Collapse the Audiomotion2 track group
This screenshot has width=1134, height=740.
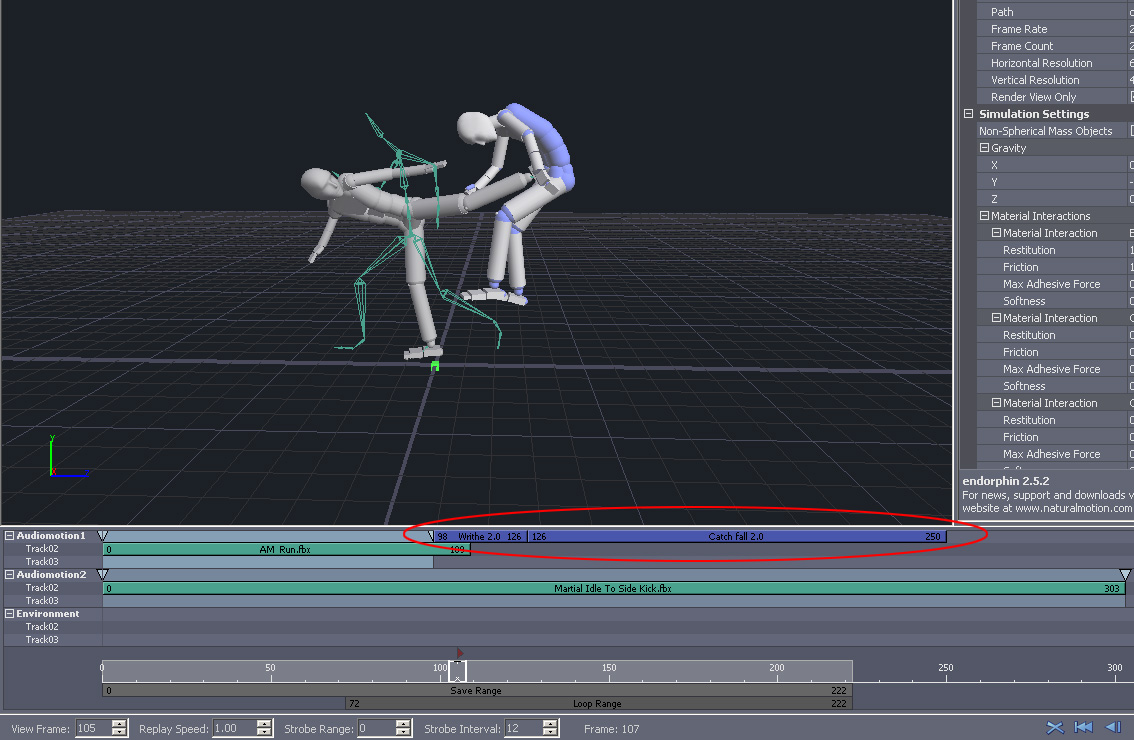pos(9,575)
